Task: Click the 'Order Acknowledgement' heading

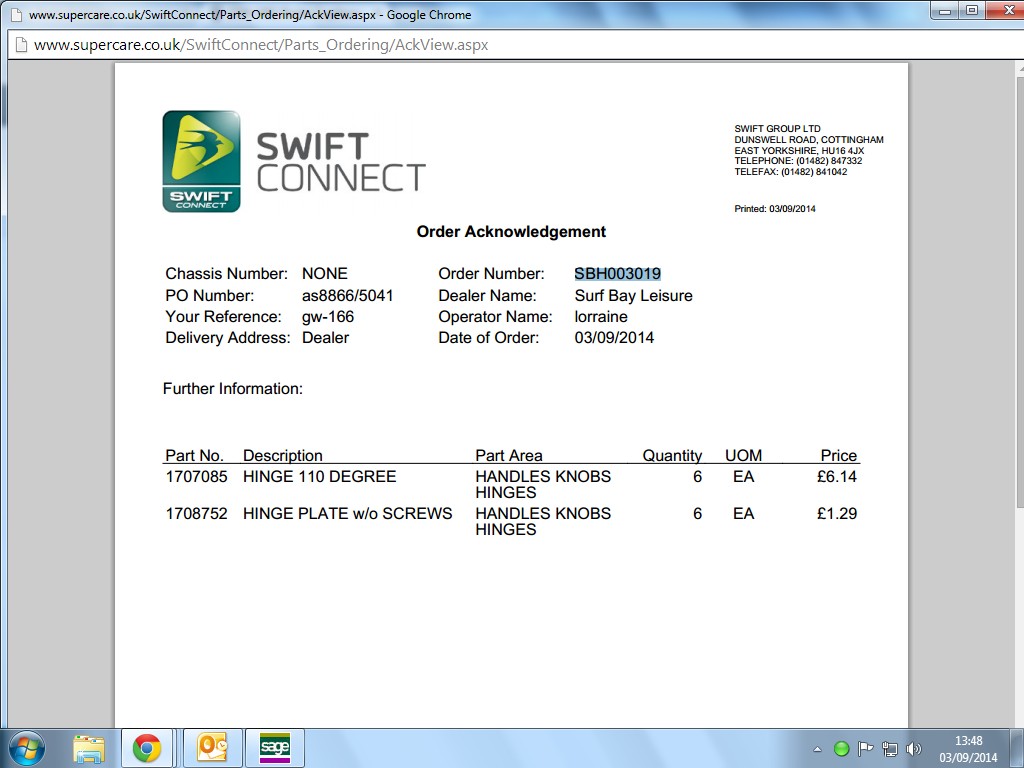Action: pos(511,232)
